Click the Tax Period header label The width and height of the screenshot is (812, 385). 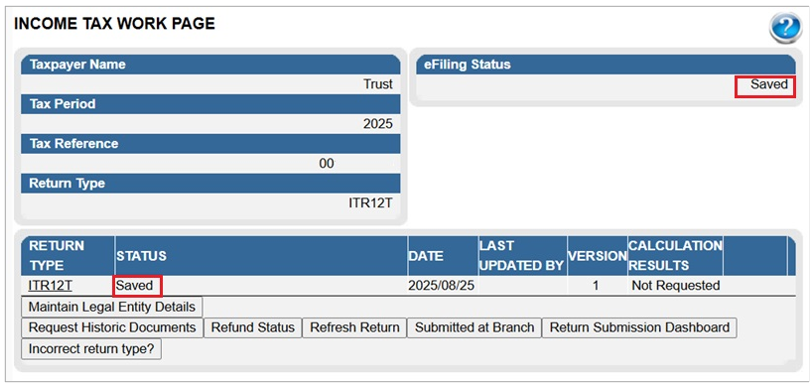pos(62,104)
